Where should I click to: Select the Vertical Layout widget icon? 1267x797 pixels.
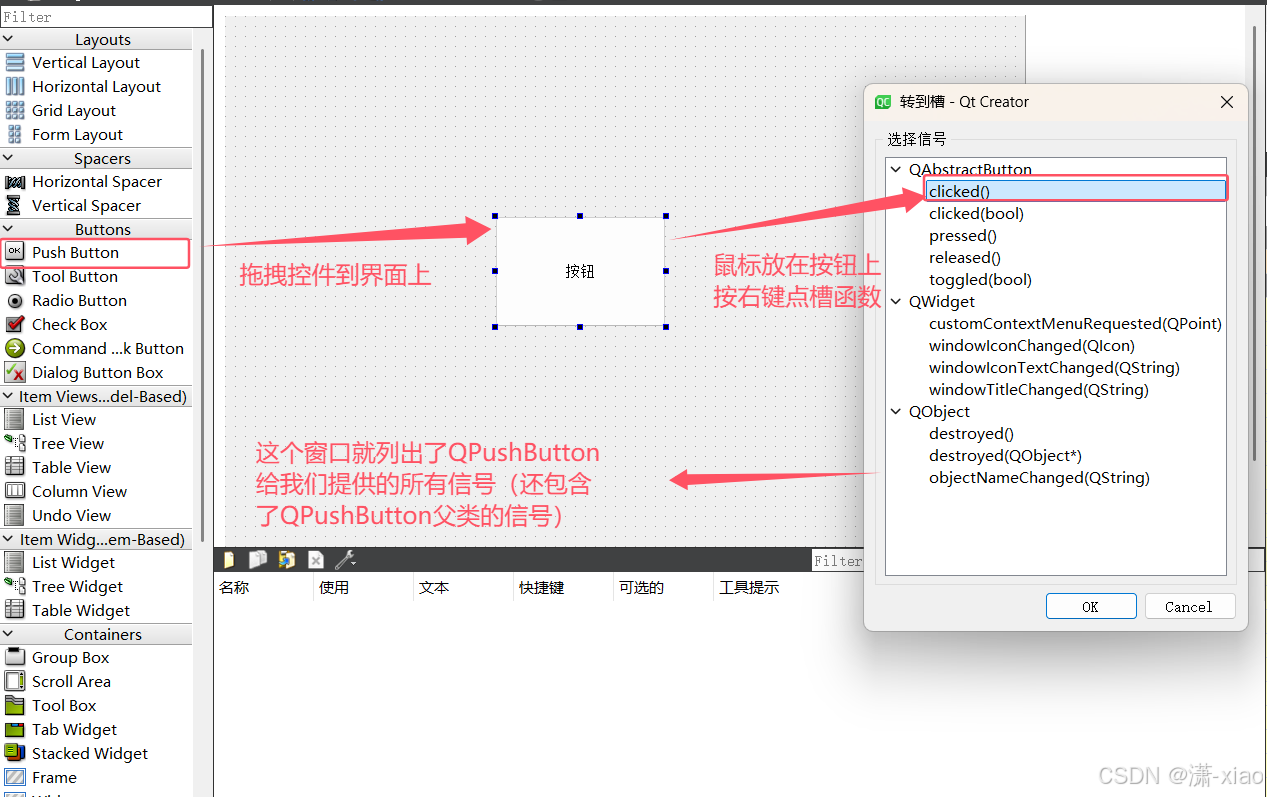point(15,62)
